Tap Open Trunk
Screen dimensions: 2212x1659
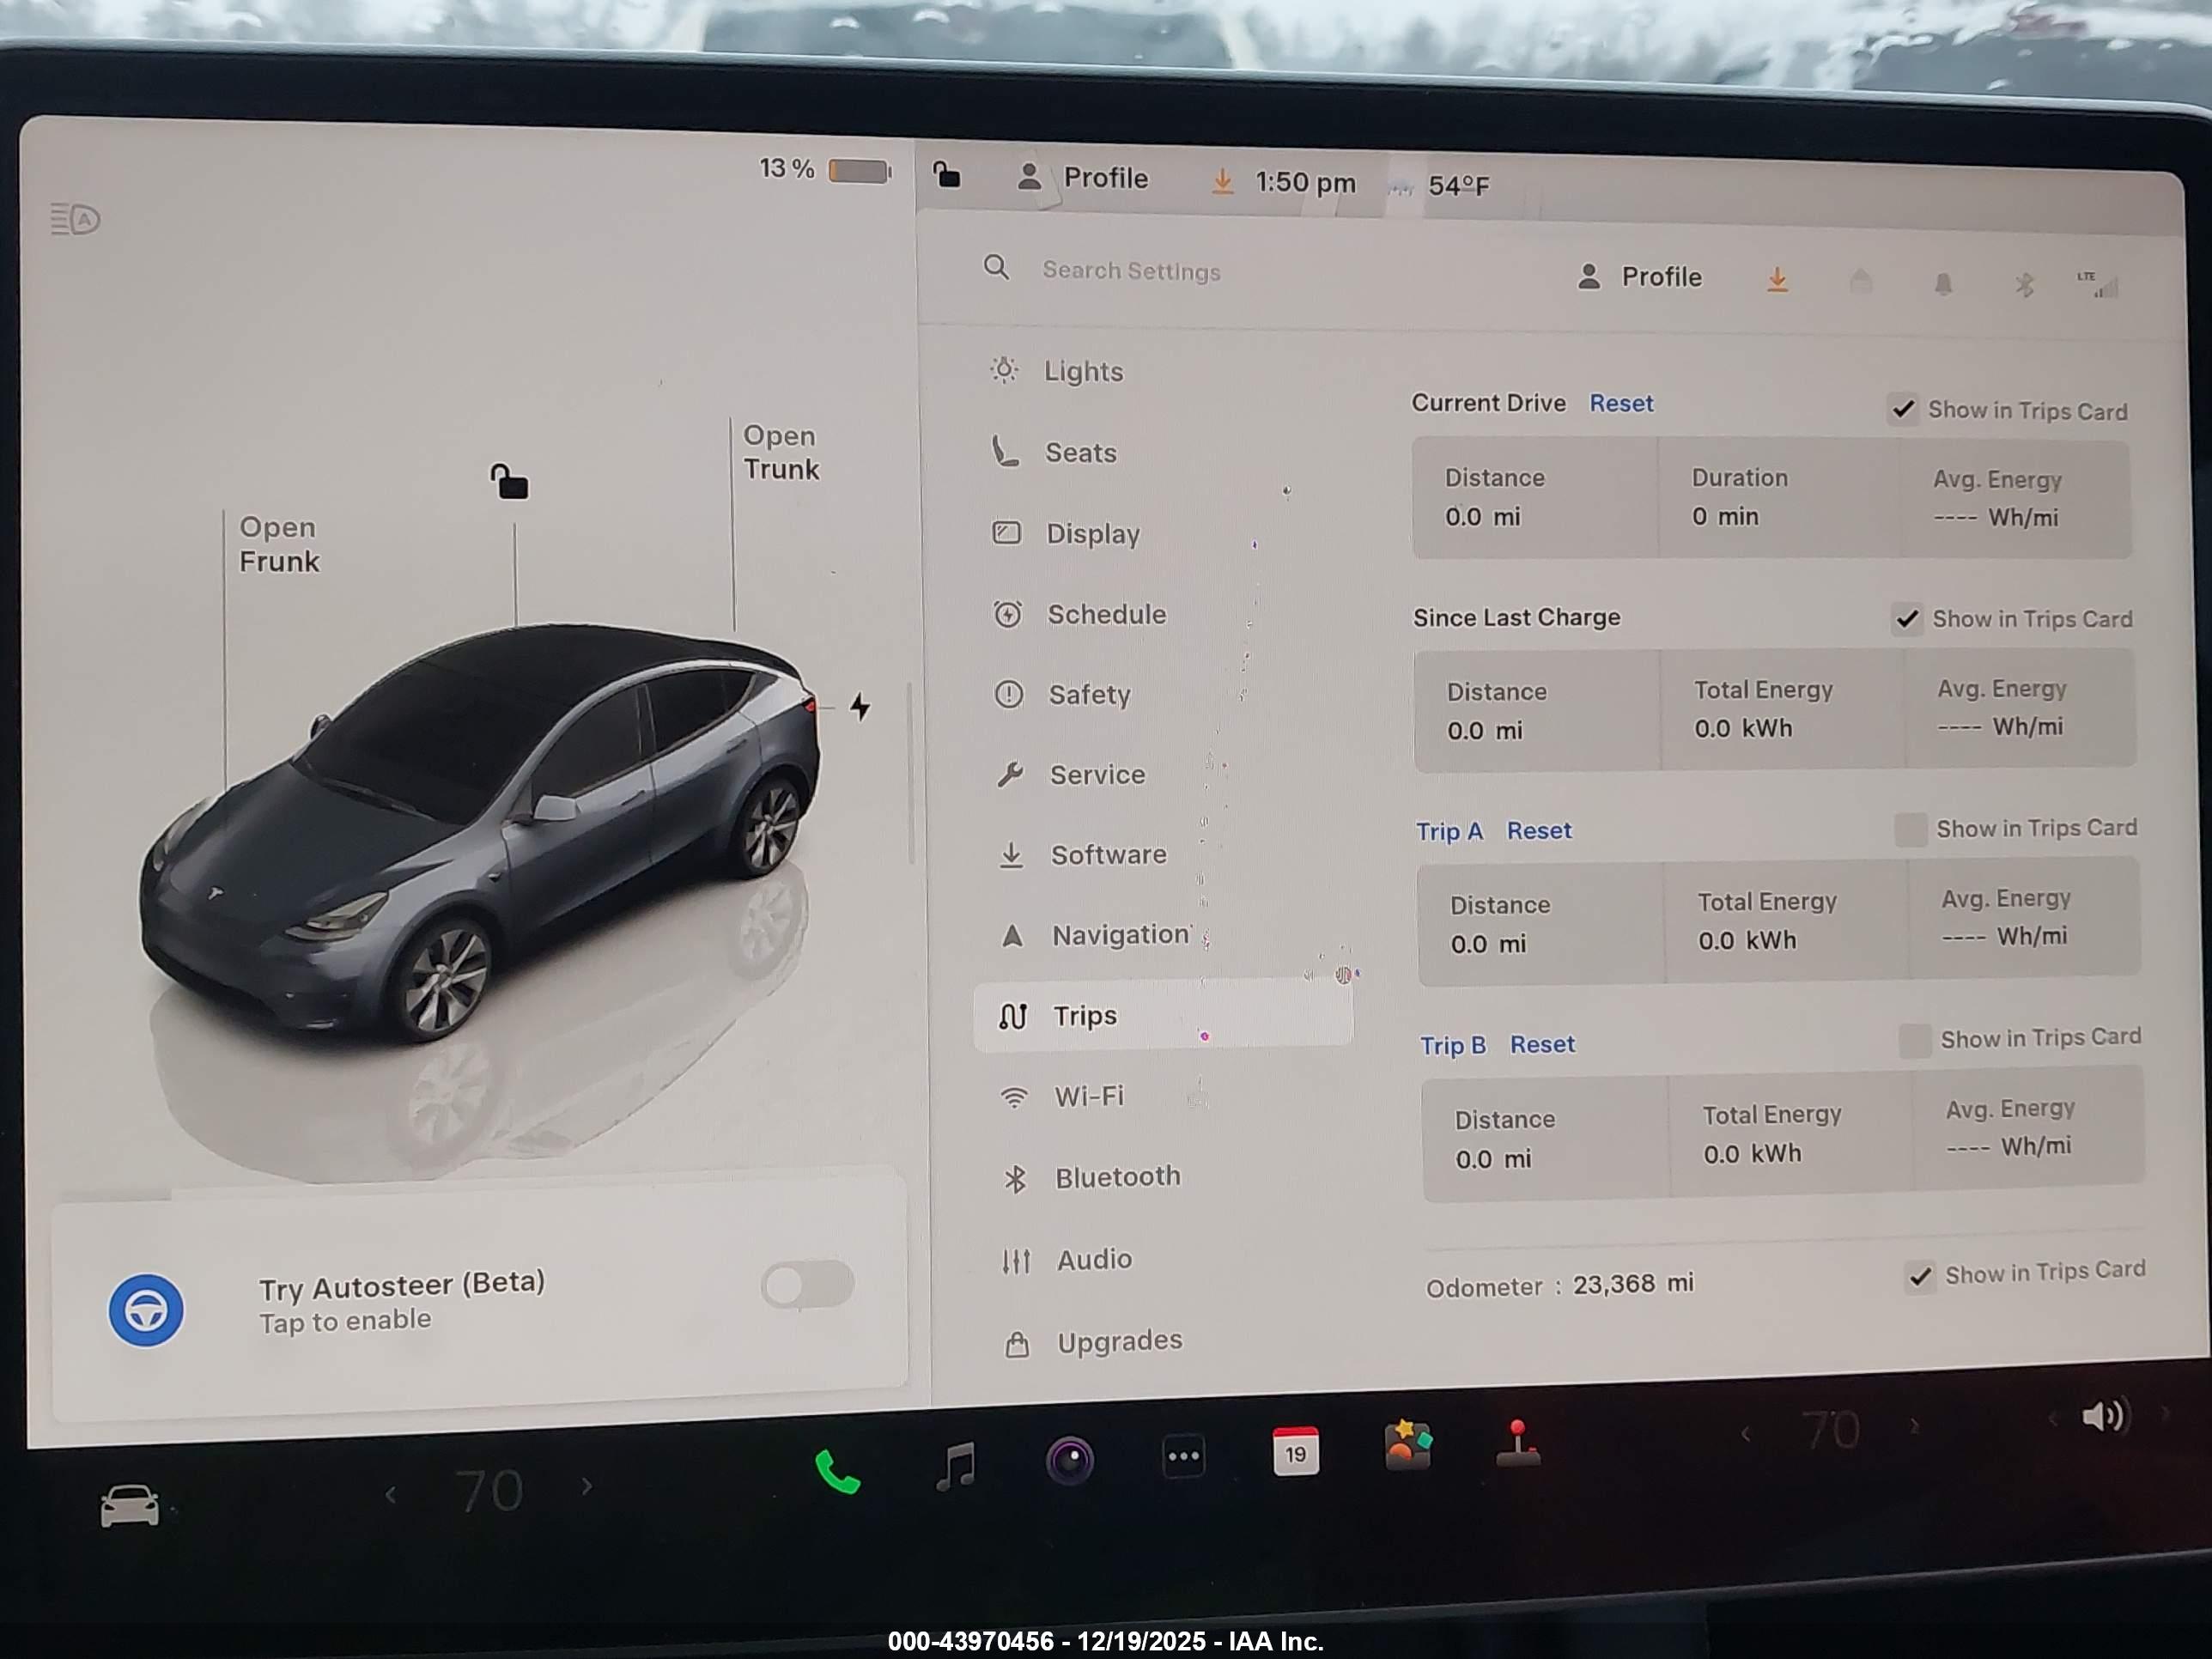tap(781, 452)
